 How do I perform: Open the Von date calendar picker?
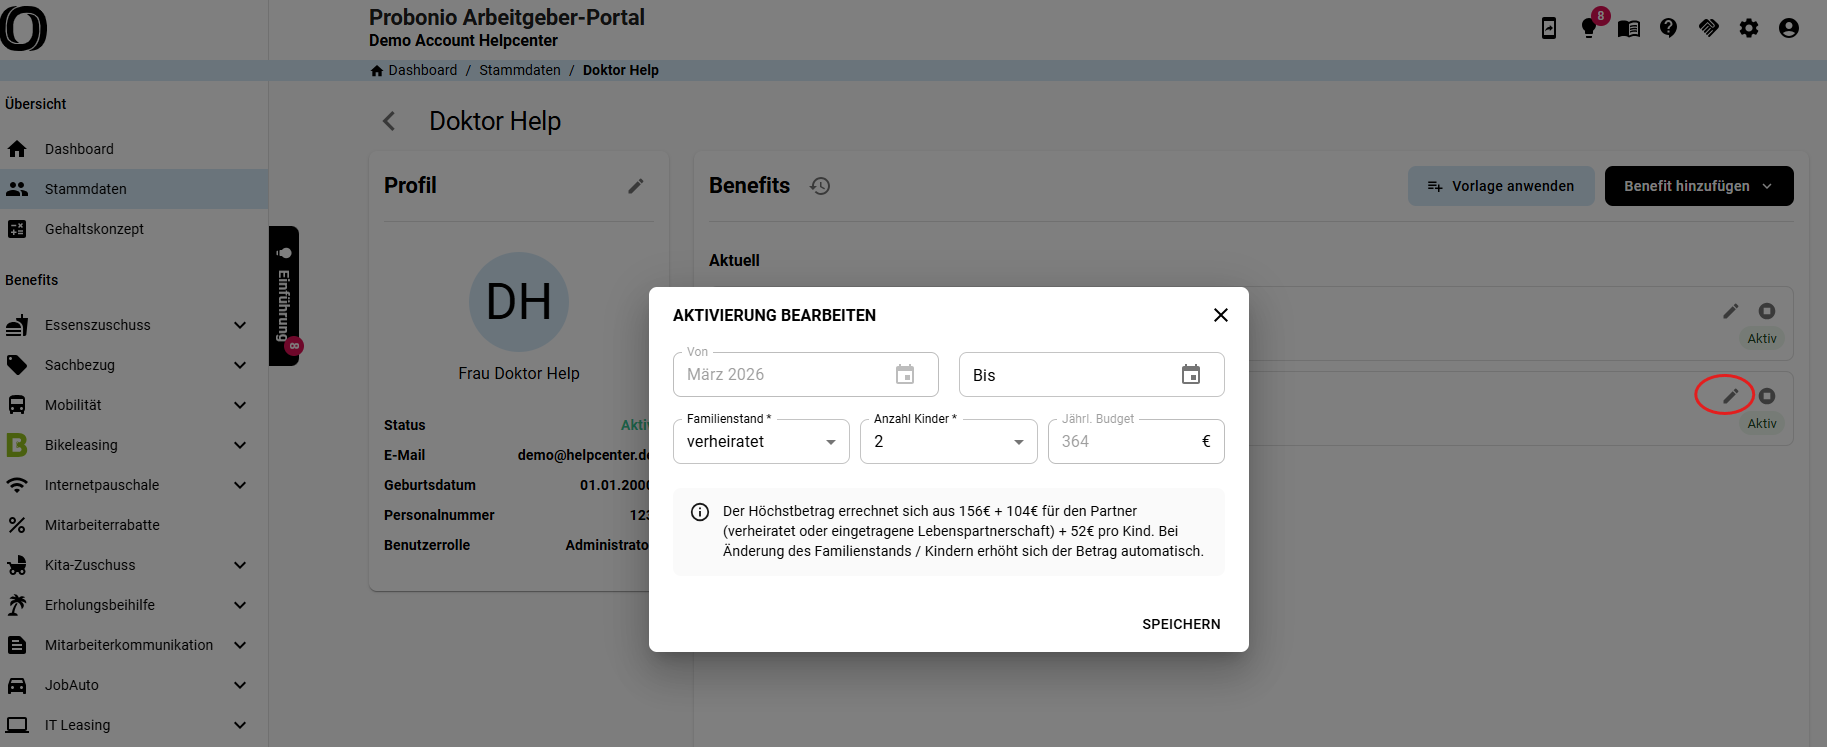tap(905, 375)
